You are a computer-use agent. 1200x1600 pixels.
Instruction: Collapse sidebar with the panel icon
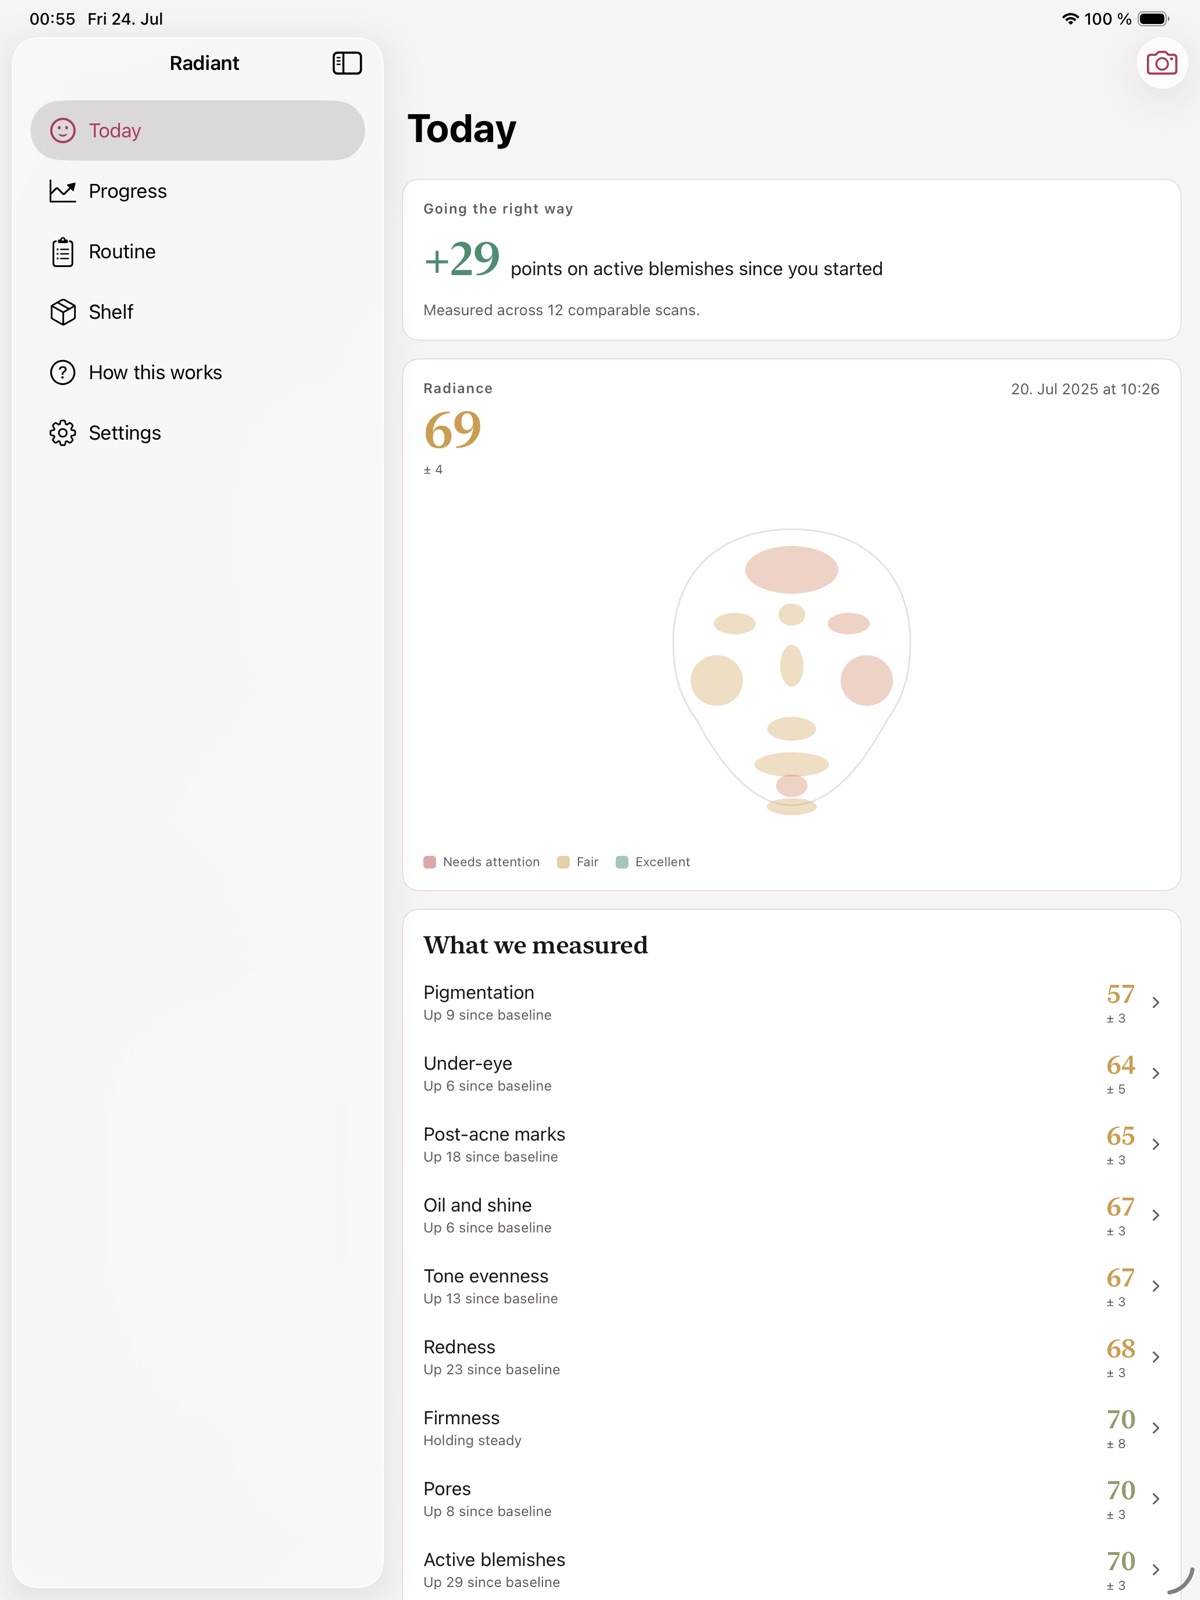[x=347, y=63]
